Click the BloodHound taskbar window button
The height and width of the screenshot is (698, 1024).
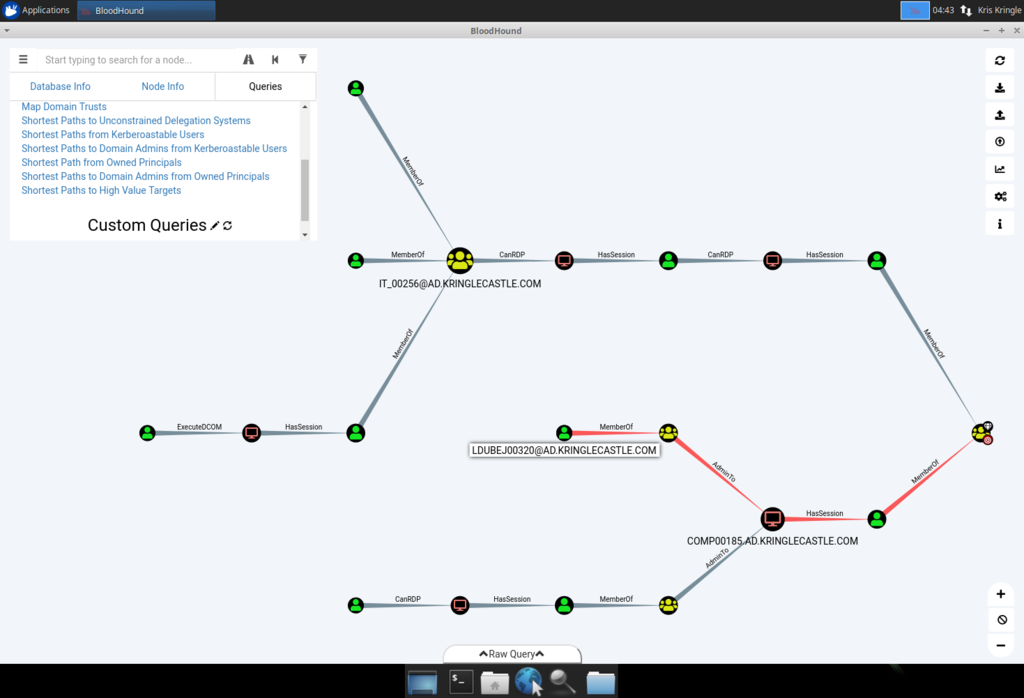[146, 10]
